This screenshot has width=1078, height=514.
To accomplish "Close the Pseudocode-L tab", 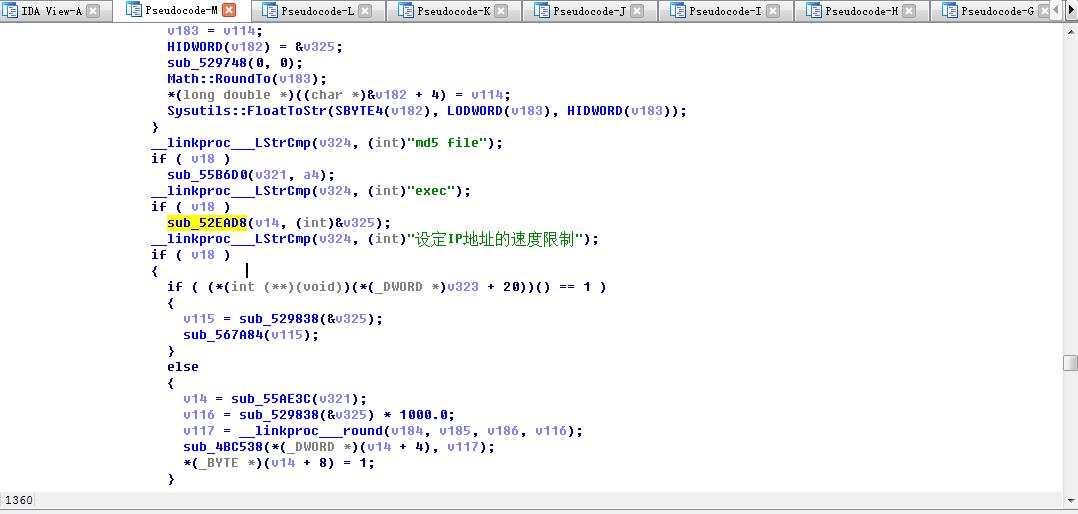I will coord(365,11).
